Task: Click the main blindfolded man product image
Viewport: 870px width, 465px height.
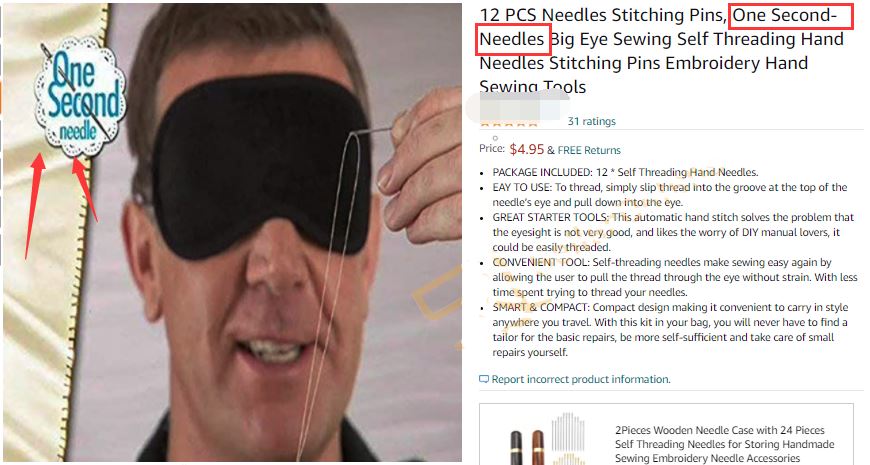Action: (x=232, y=232)
